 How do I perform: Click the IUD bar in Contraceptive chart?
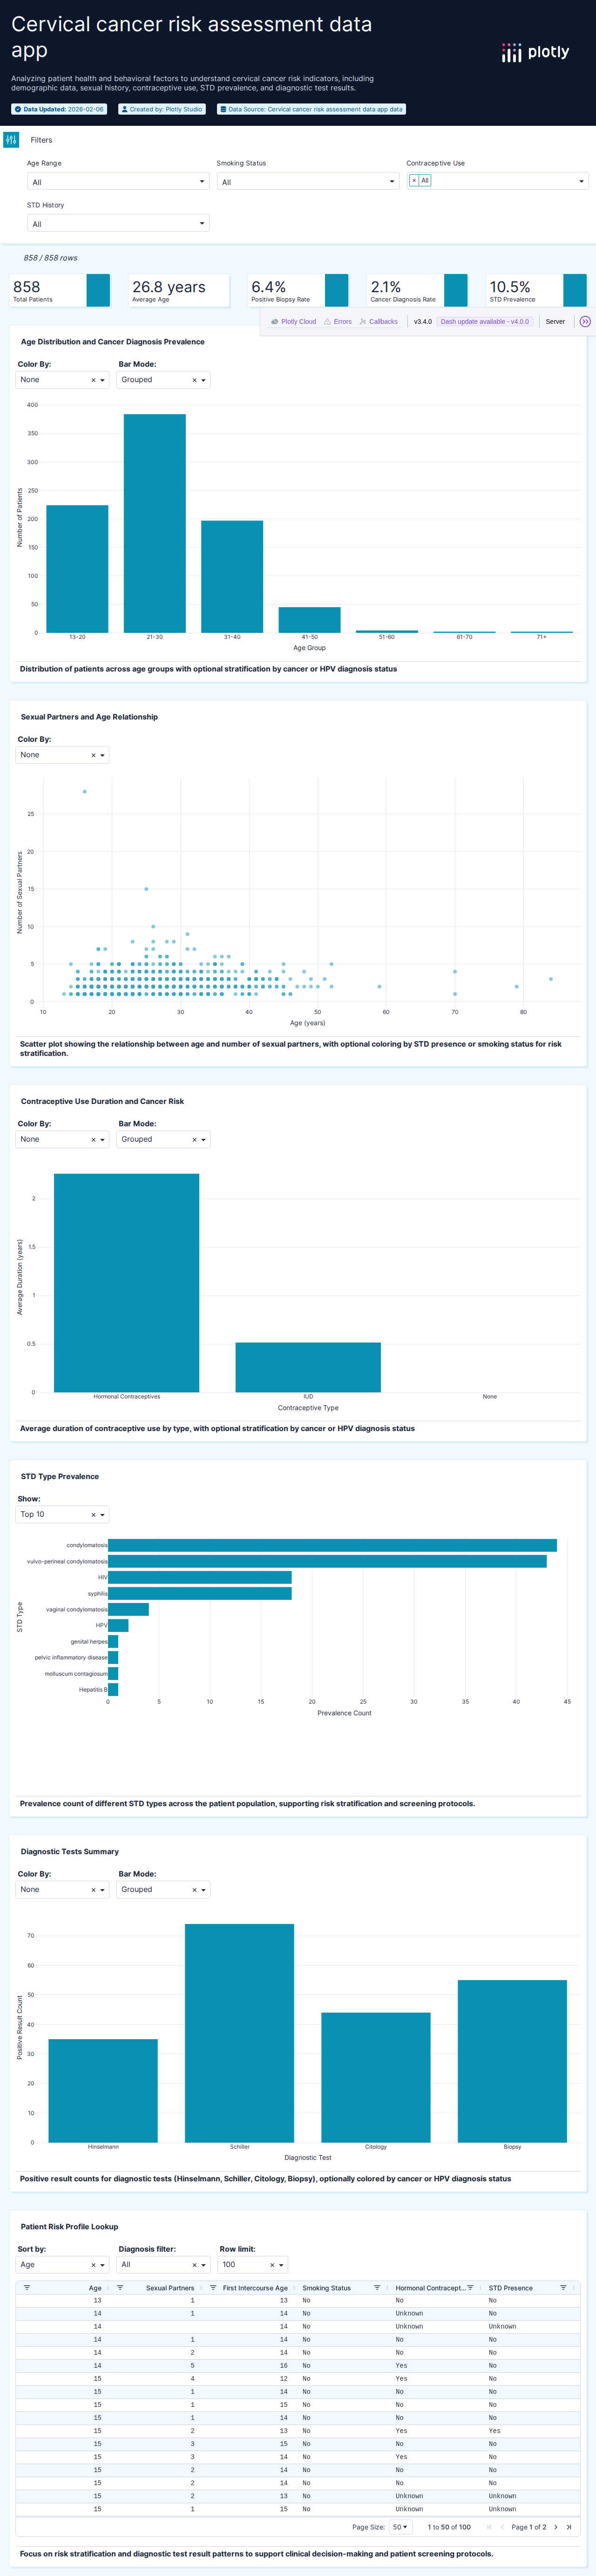pos(308,1367)
